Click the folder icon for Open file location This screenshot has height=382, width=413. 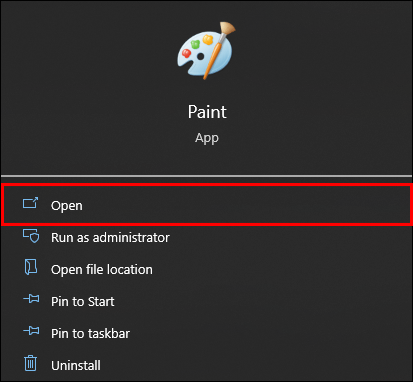coord(31,267)
